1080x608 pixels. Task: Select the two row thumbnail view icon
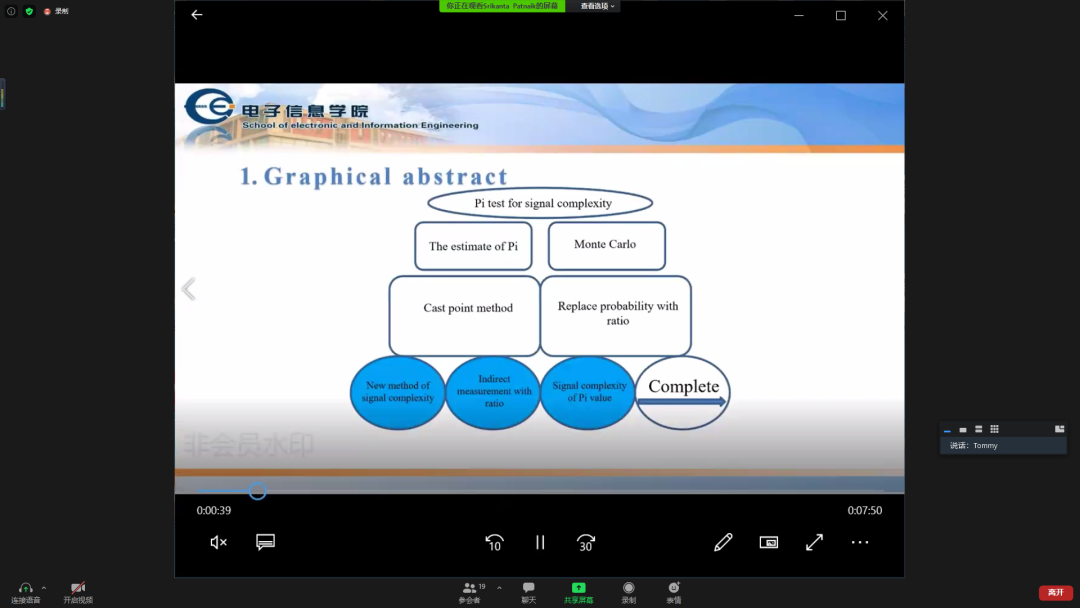pos(979,430)
